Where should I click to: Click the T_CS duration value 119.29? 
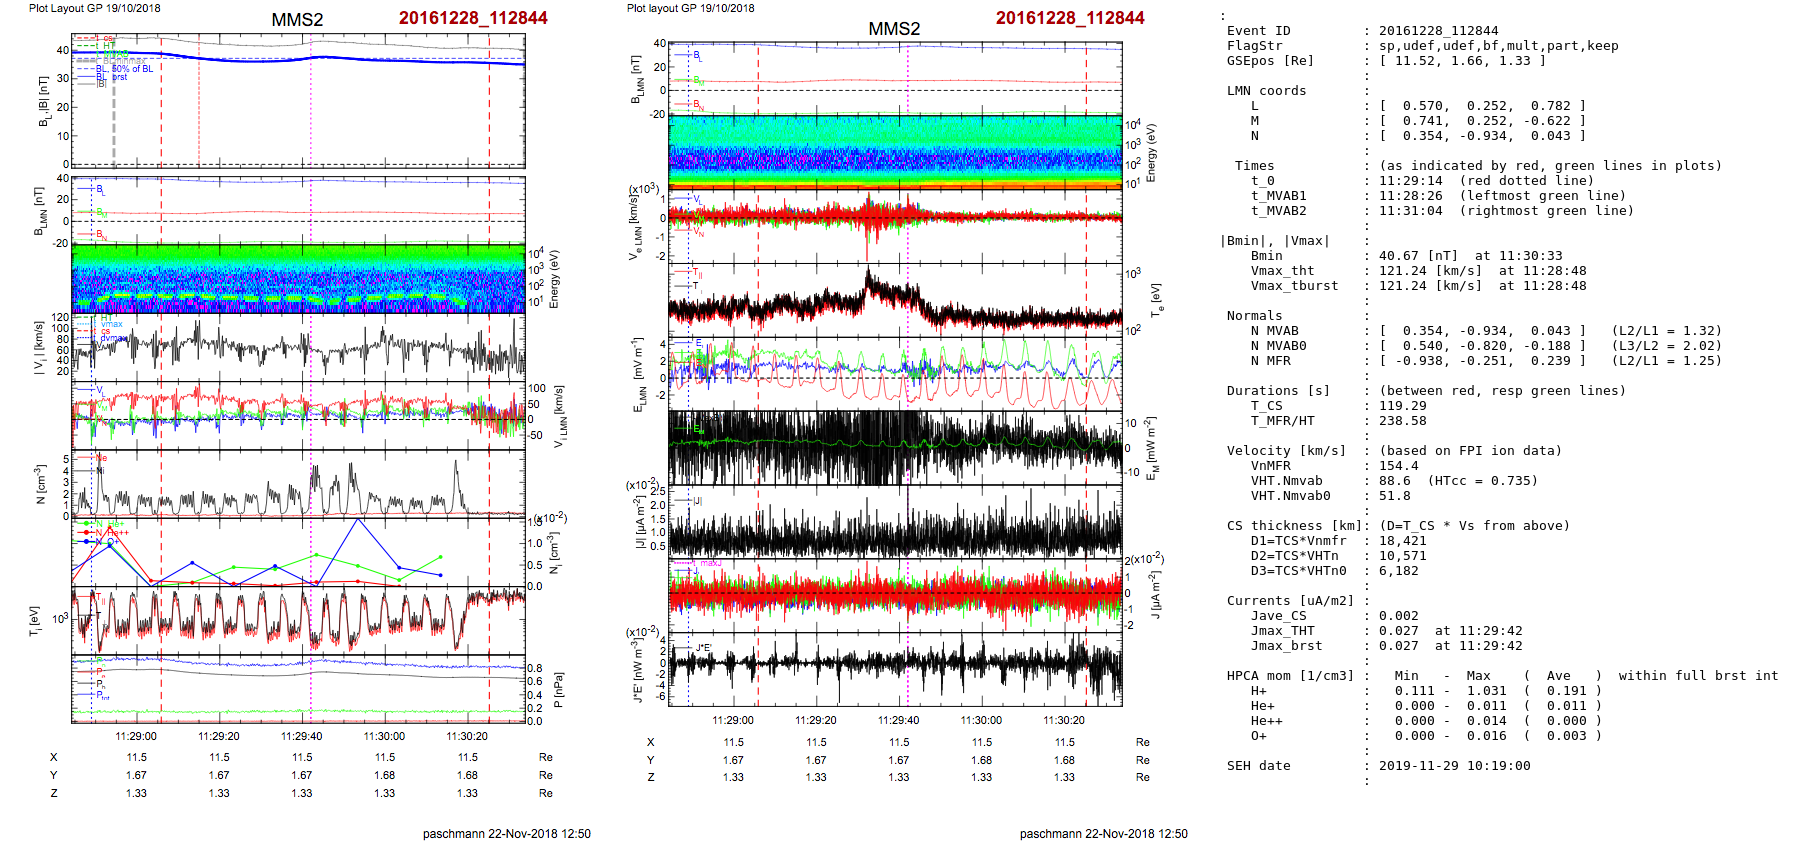pyautogui.click(x=1403, y=406)
